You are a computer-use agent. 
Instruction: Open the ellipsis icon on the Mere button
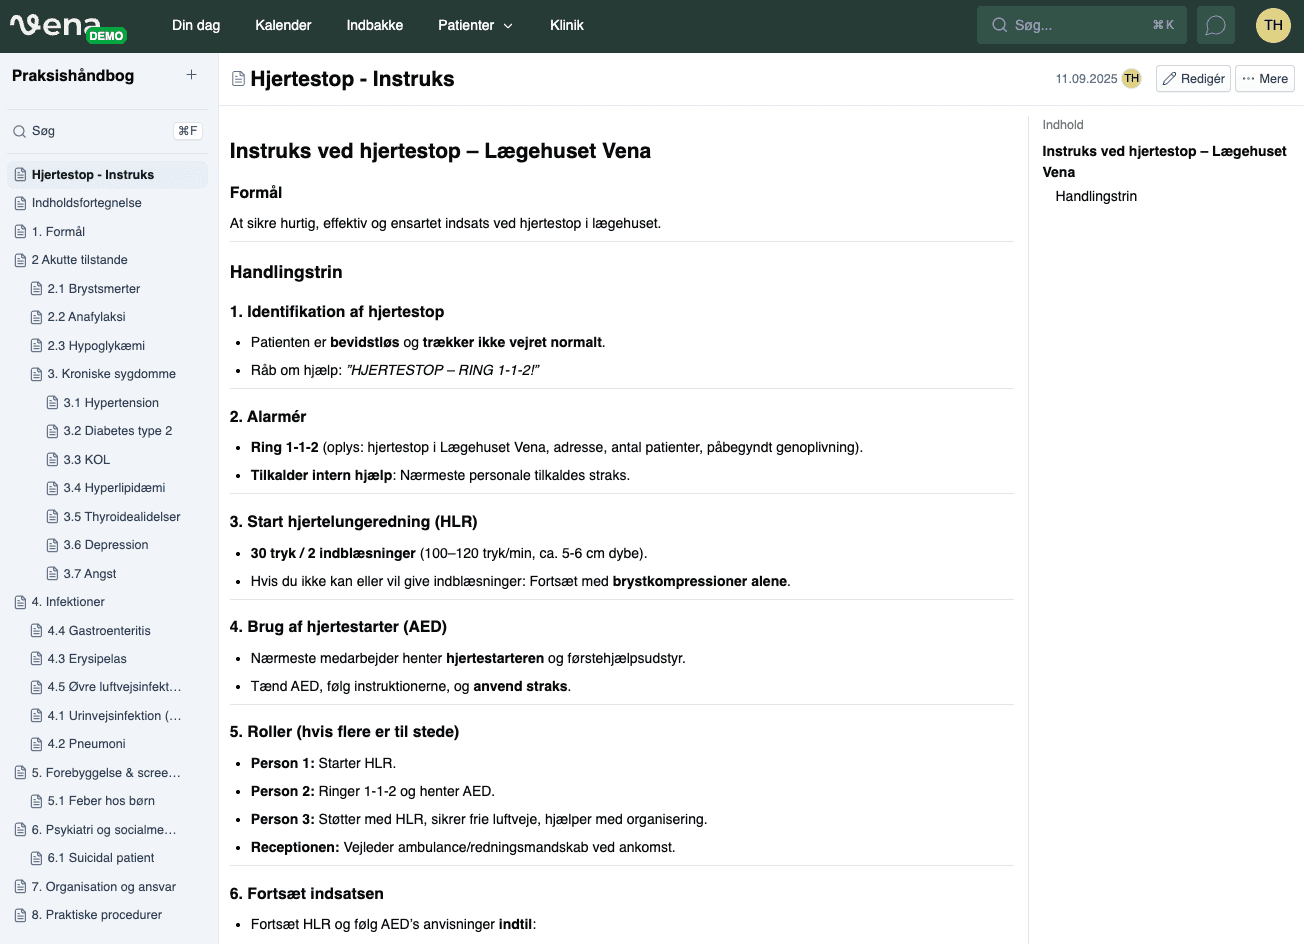tap(1247, 78)
